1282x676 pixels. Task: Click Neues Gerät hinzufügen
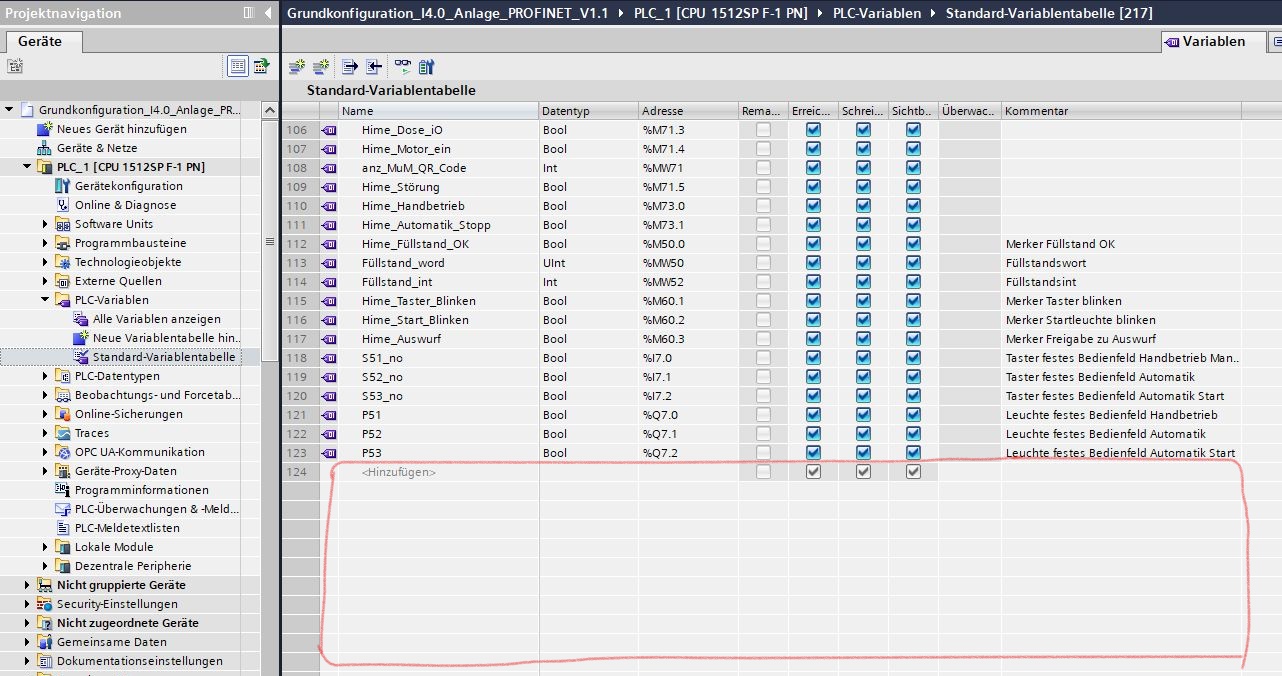pos(121,129)
